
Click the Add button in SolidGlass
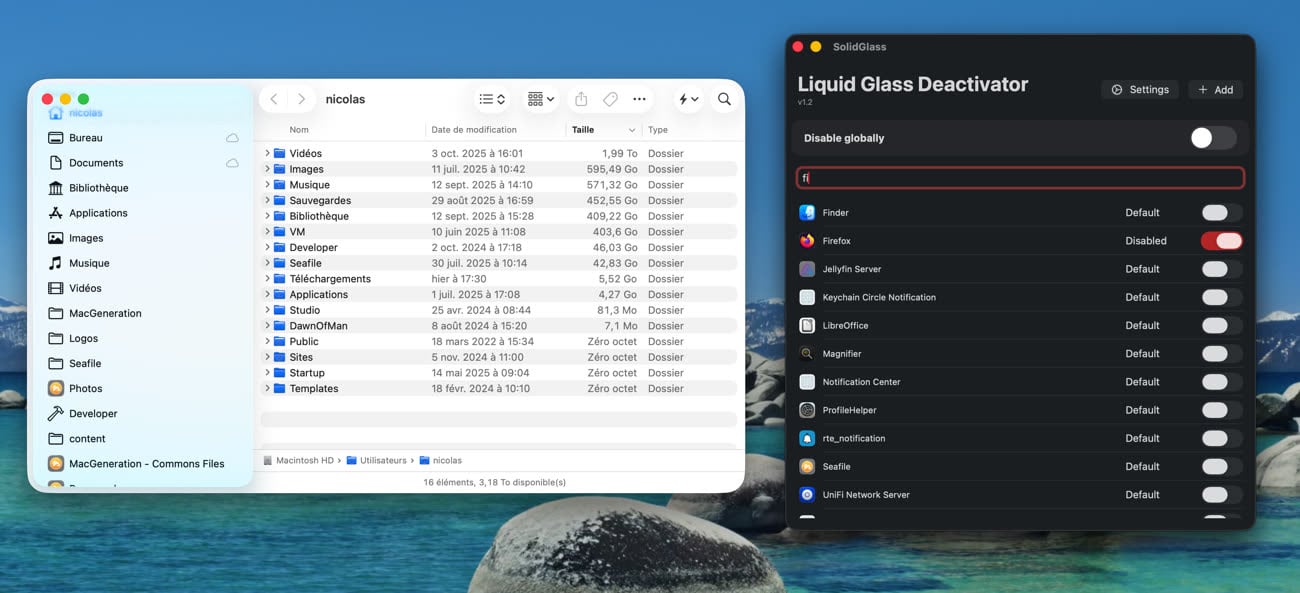point(1215,90)
